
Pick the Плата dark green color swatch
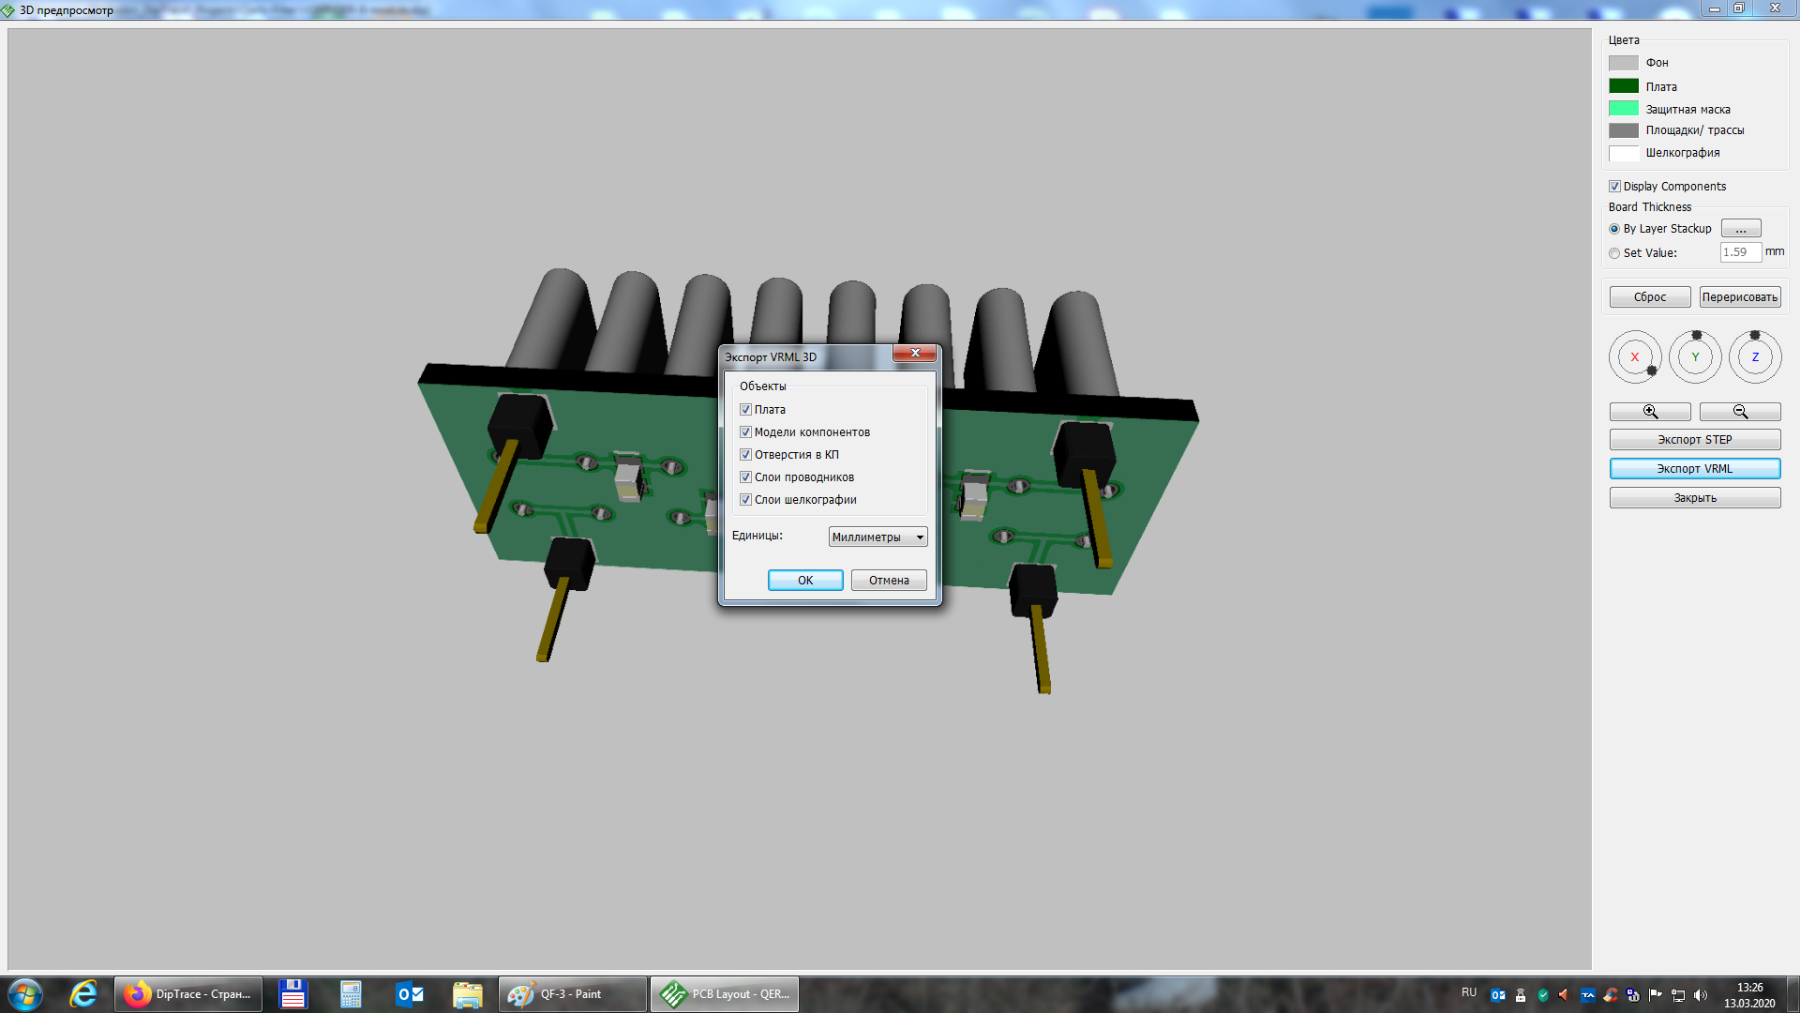point(1623,86)
